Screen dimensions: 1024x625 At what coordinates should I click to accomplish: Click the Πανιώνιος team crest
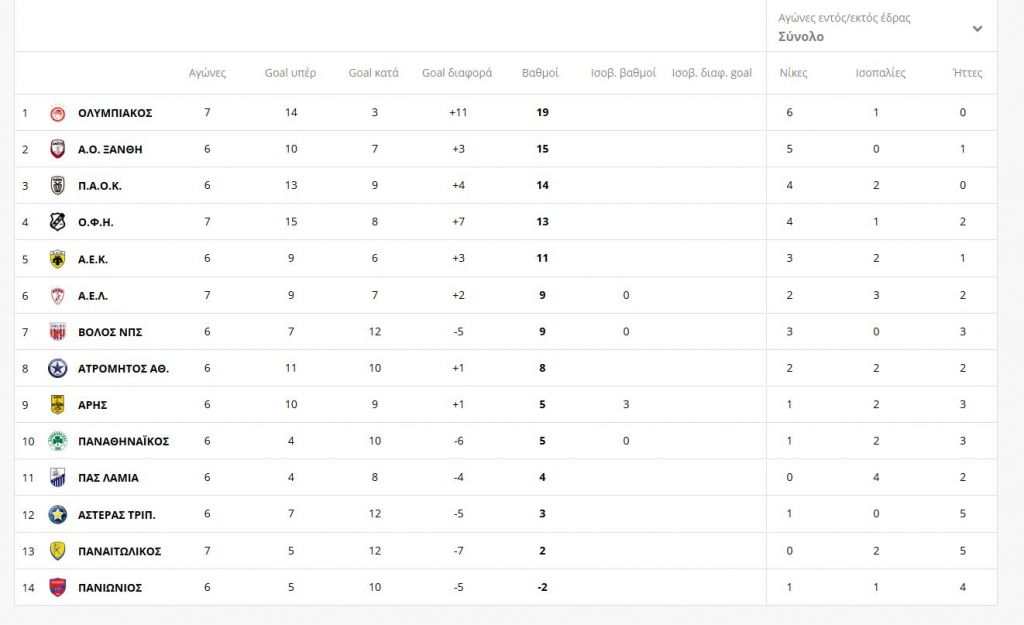point(58,587)
